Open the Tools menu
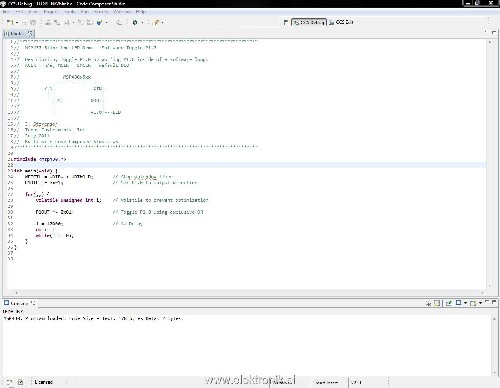The image size is (500, 388). [x=69, y=12]
